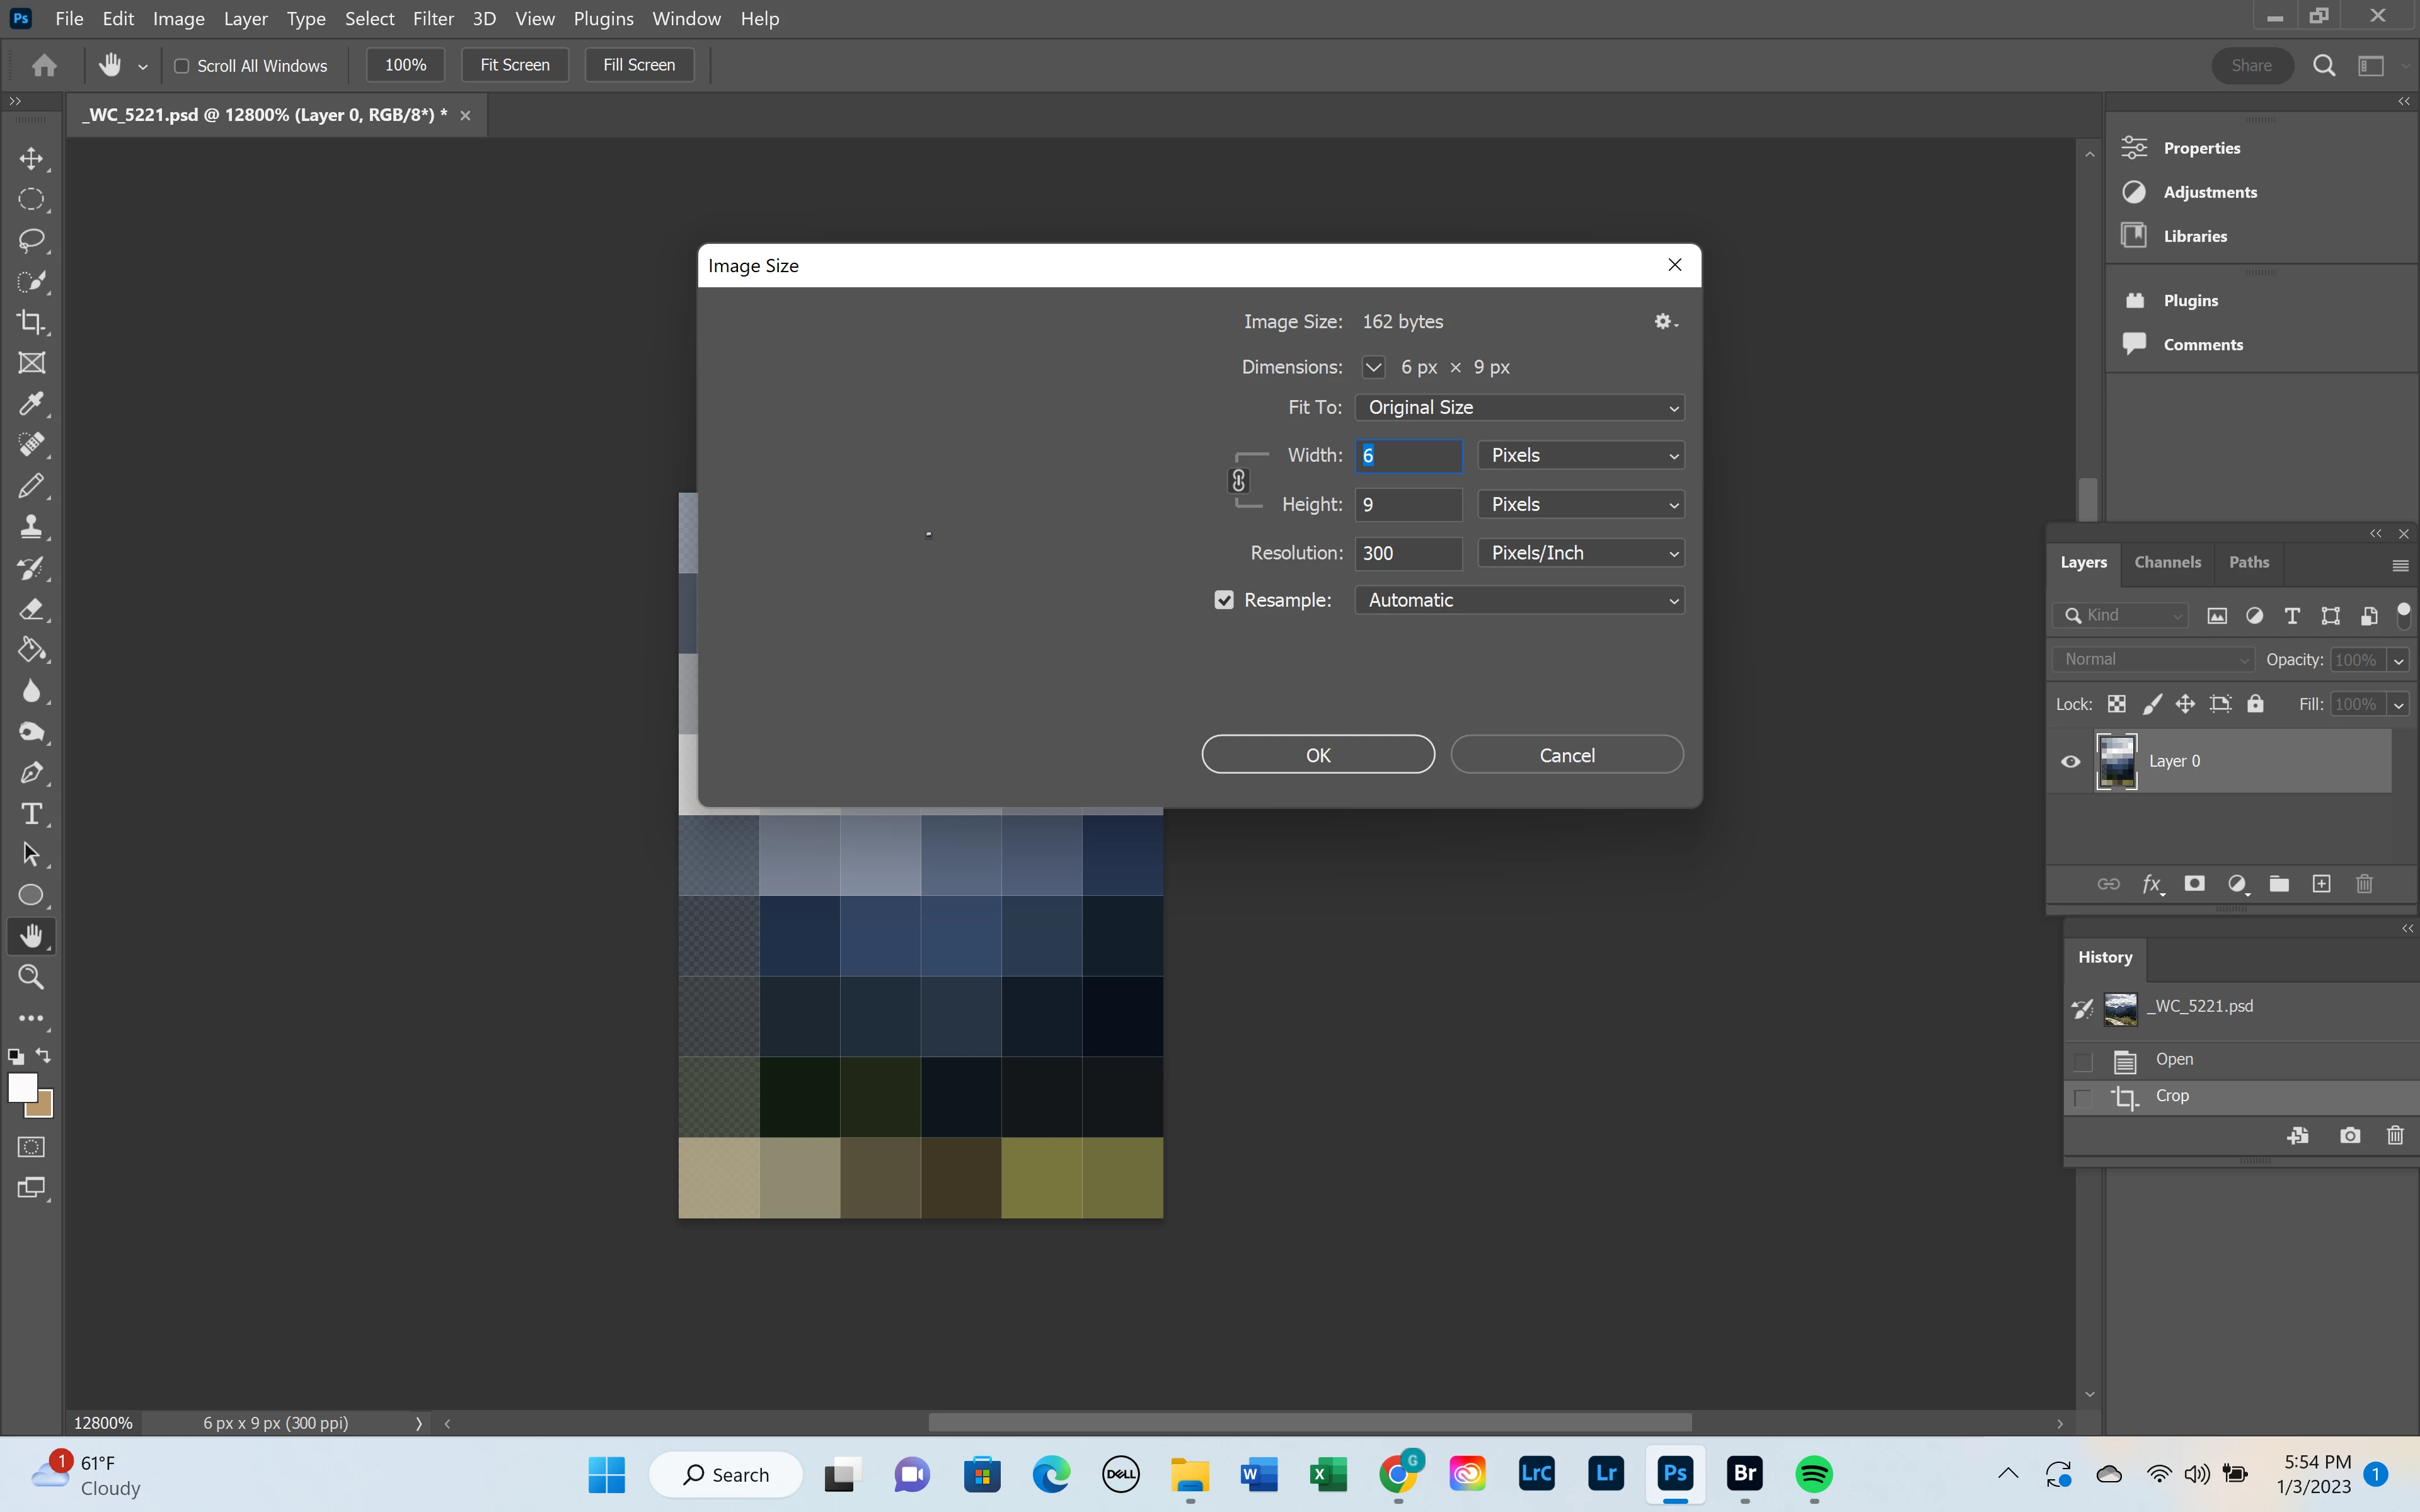Viewport: 2420px width, 1512px height.
Task: Open Spotify from the taskbar
Action: pos(1814,1474)
